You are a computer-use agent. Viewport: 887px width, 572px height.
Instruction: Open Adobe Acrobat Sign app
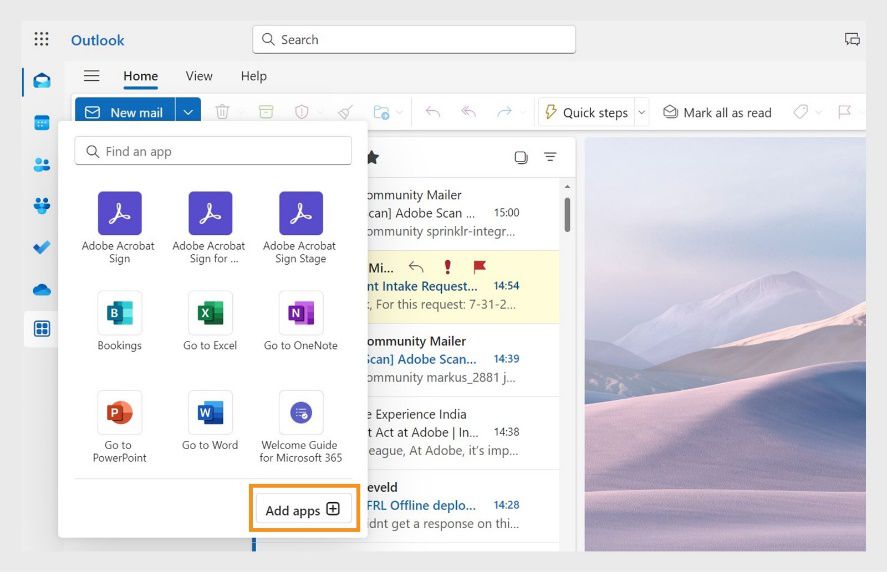point(119,228)
